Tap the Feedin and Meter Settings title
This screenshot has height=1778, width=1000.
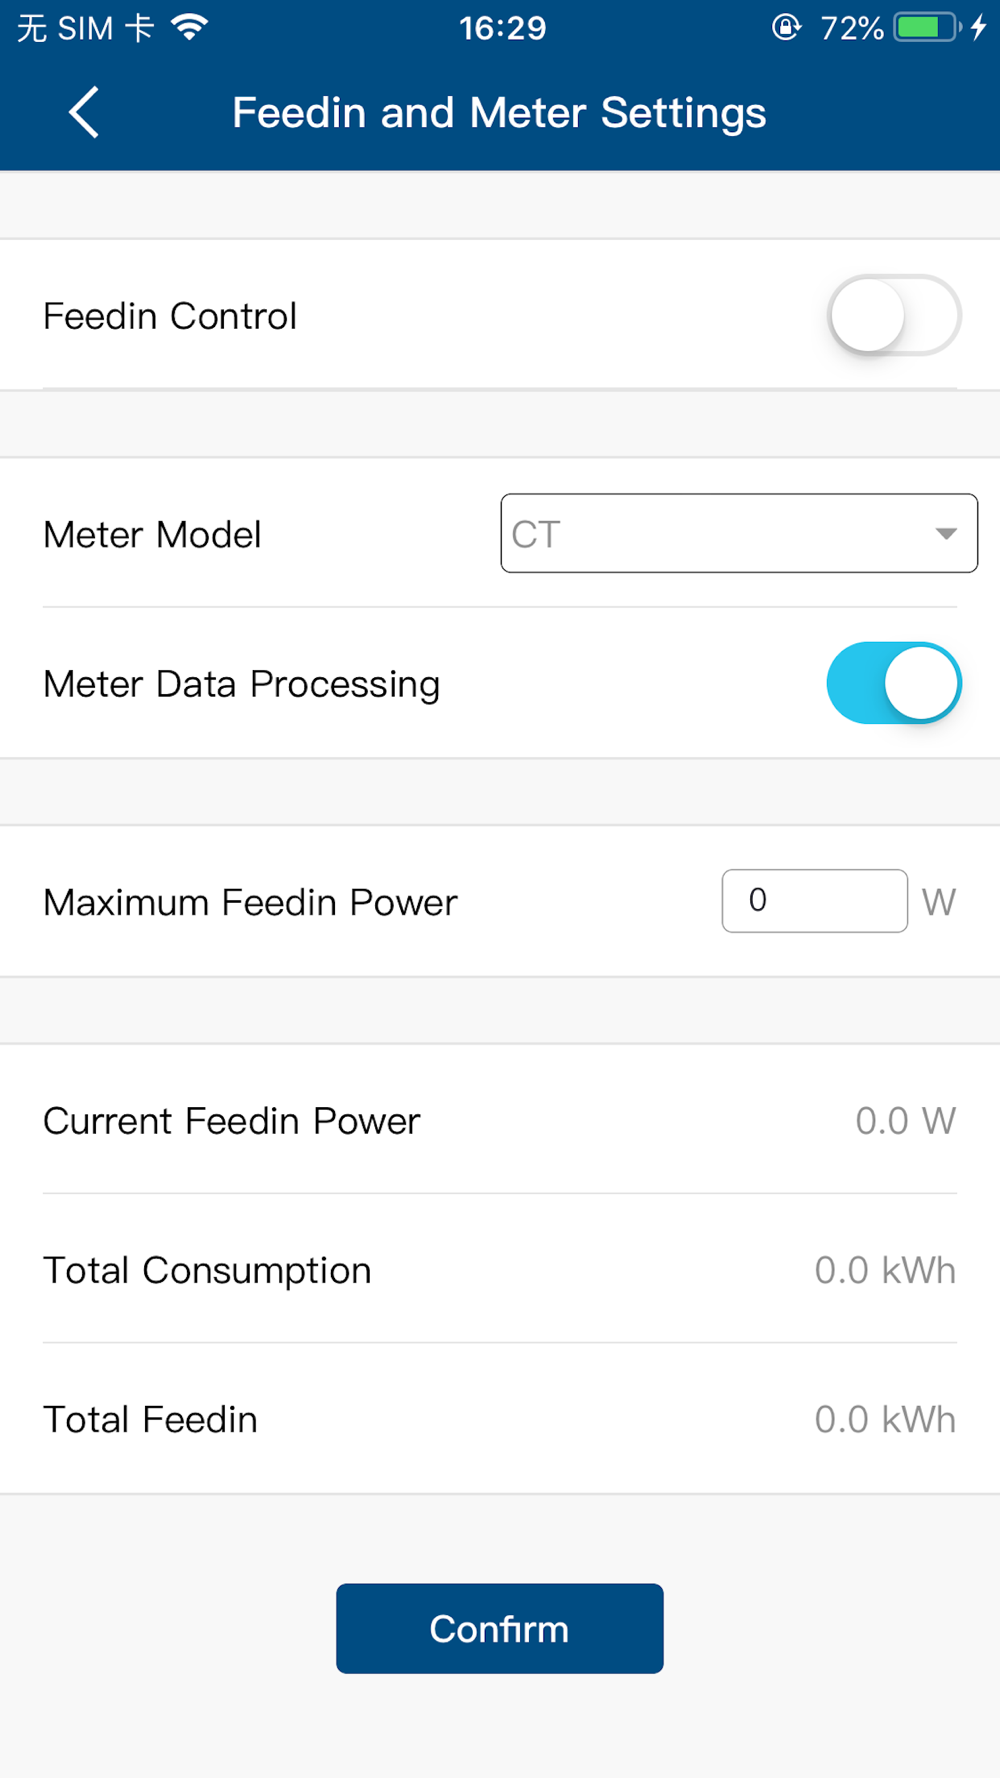tap(499, 113)
